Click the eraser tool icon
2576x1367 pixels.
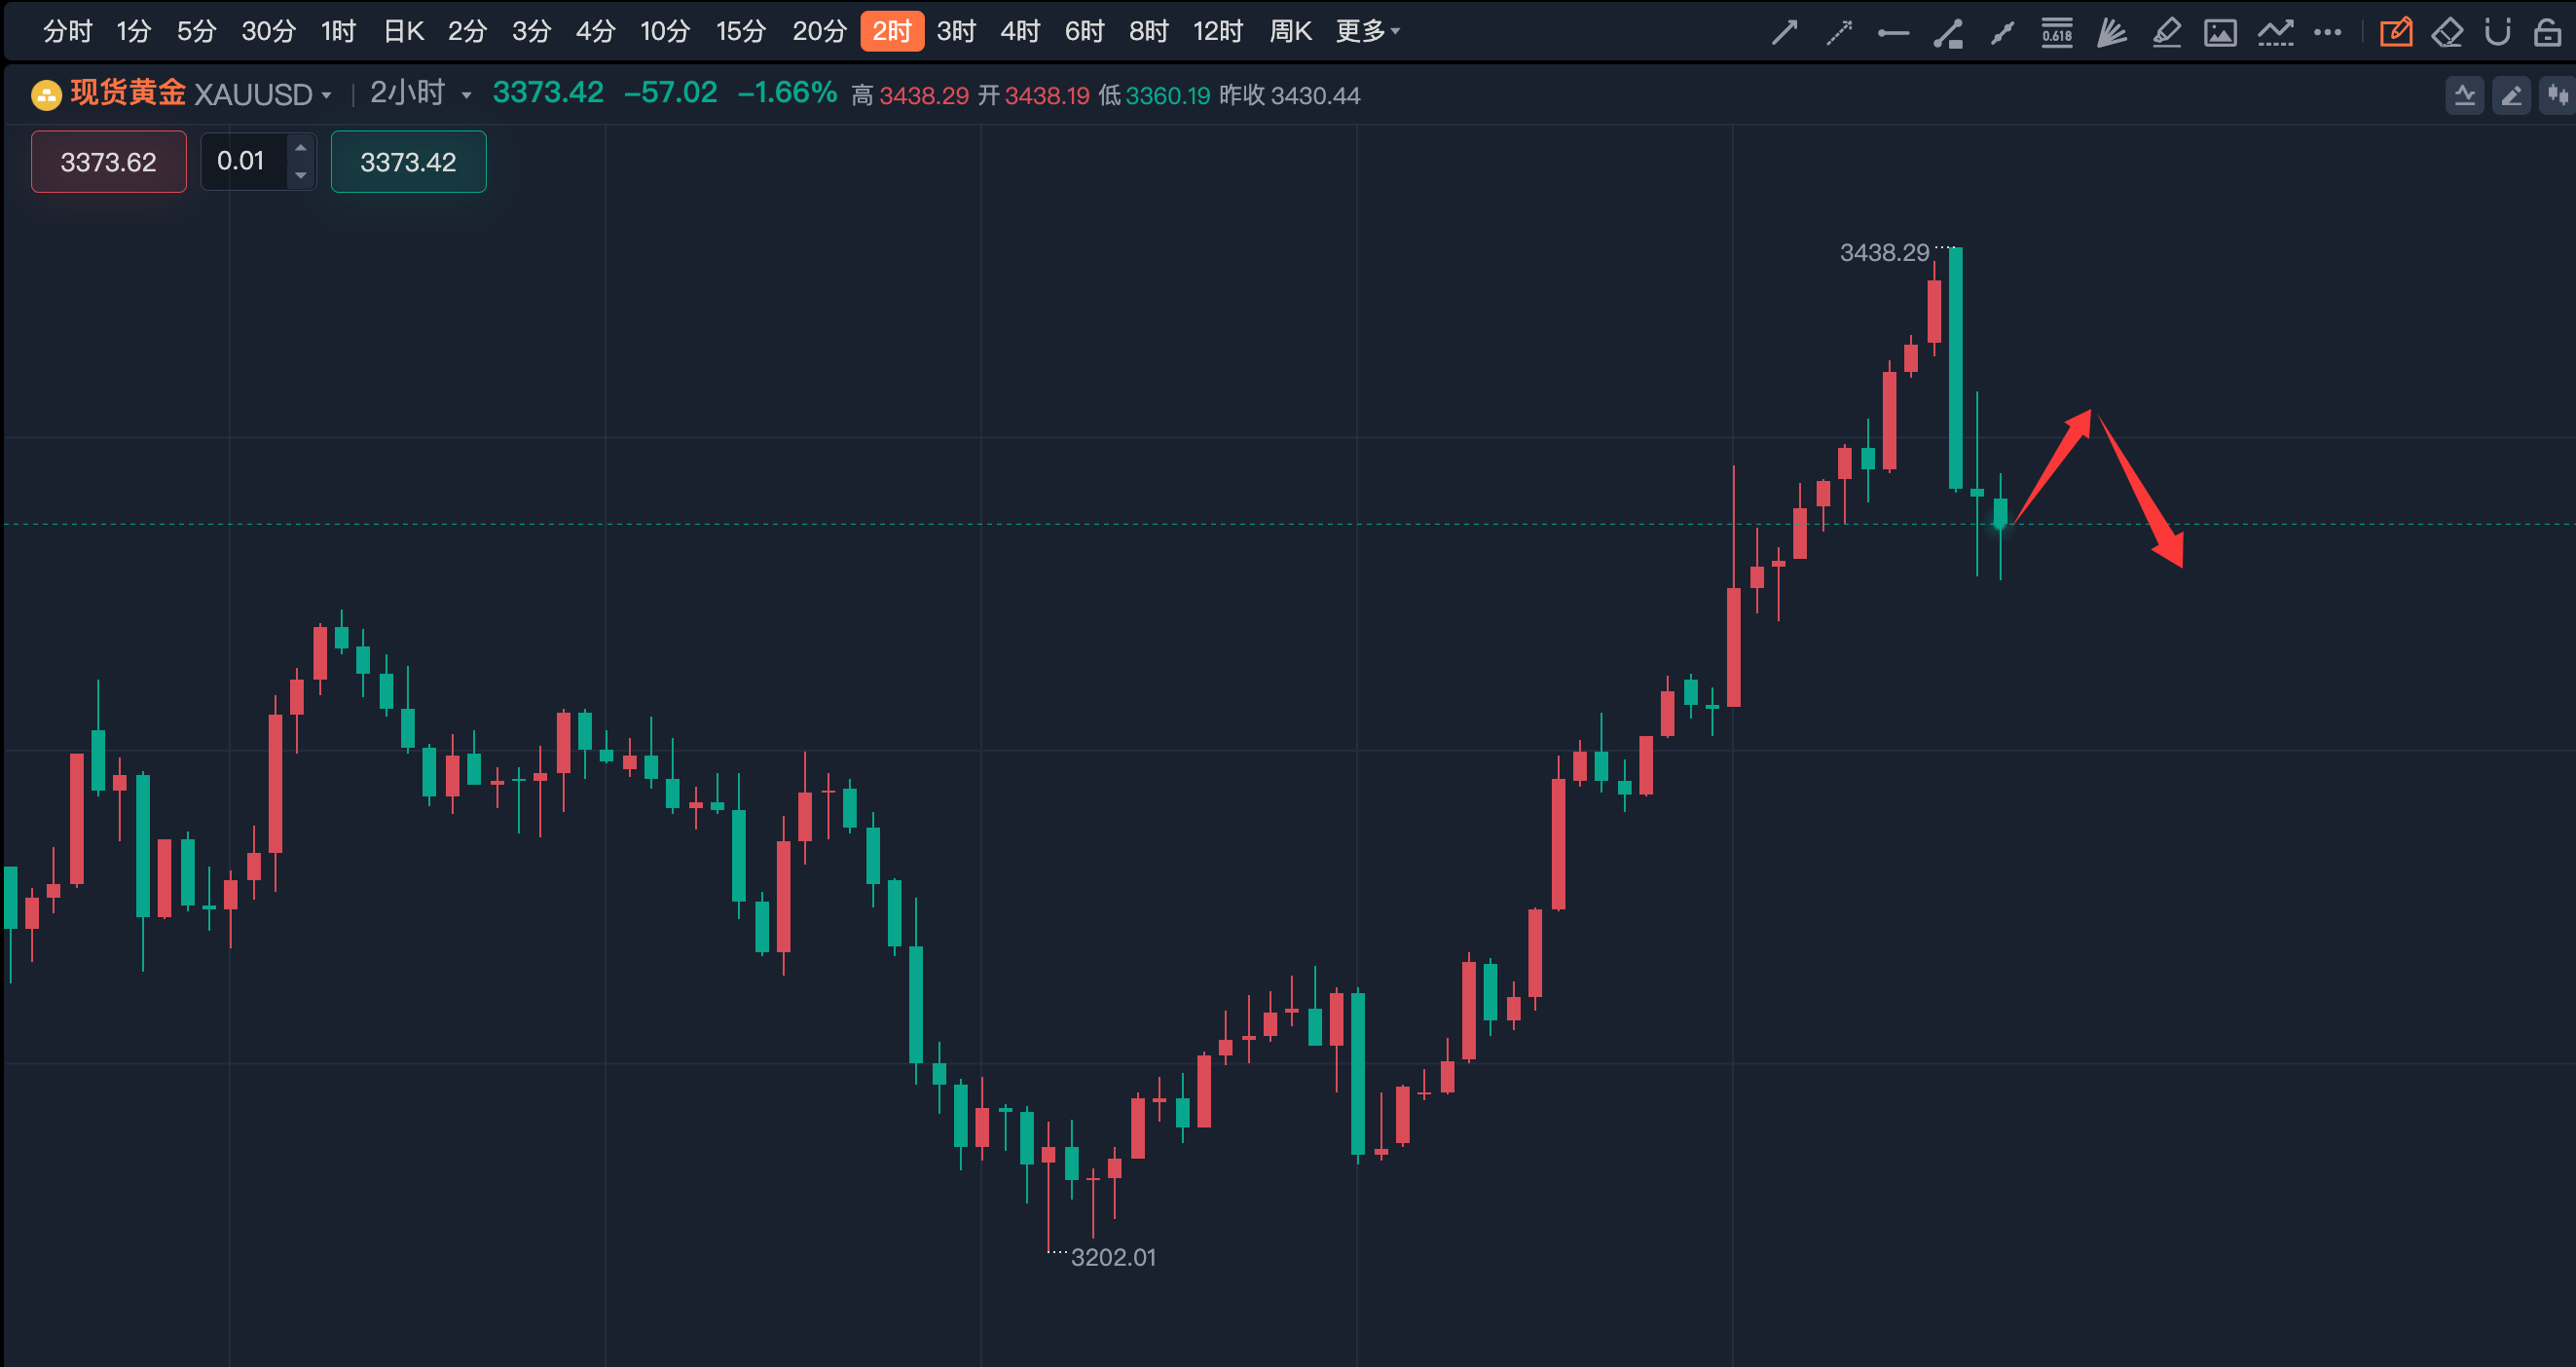point(2446,33)
